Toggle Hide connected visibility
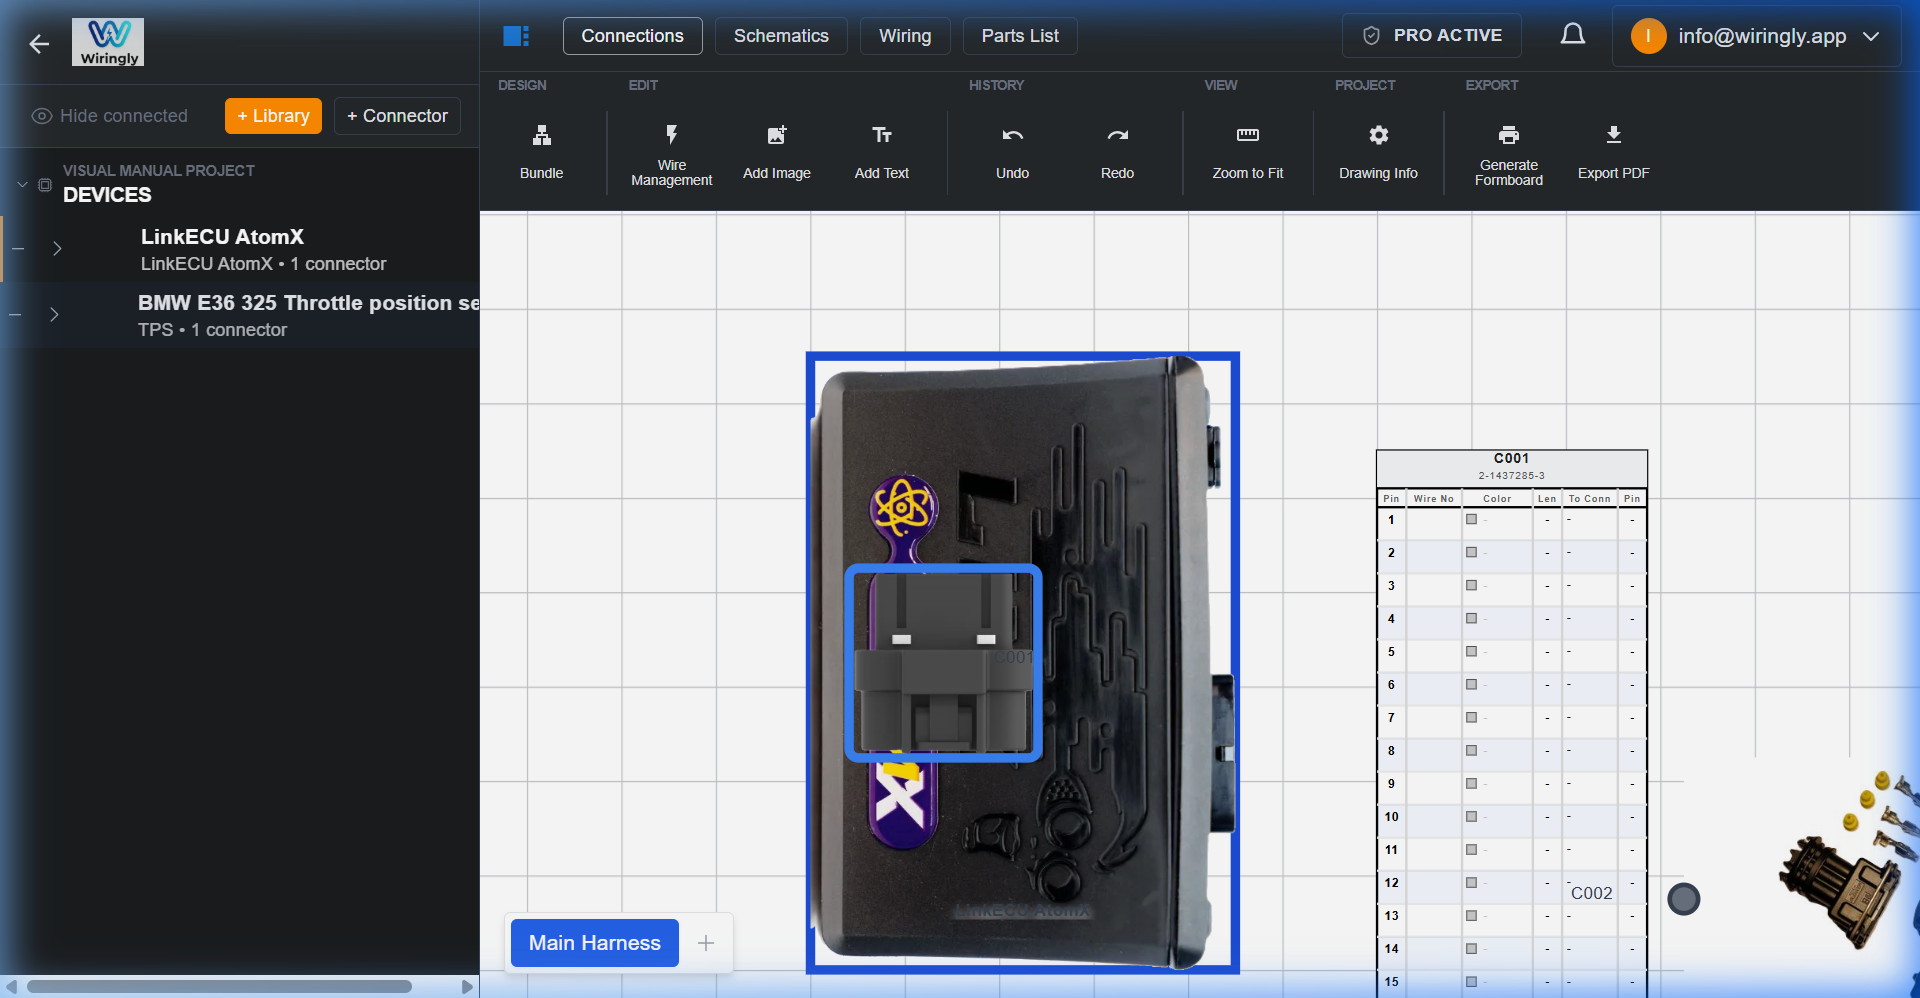 pos(110,116)
